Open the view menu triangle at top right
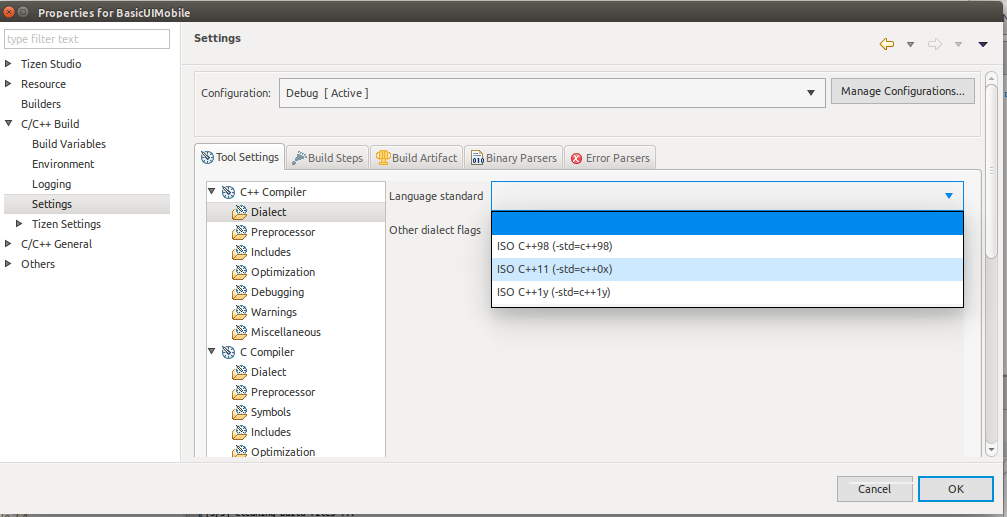The height and width of the screenshot is (517, 1007). pos(983,44)
